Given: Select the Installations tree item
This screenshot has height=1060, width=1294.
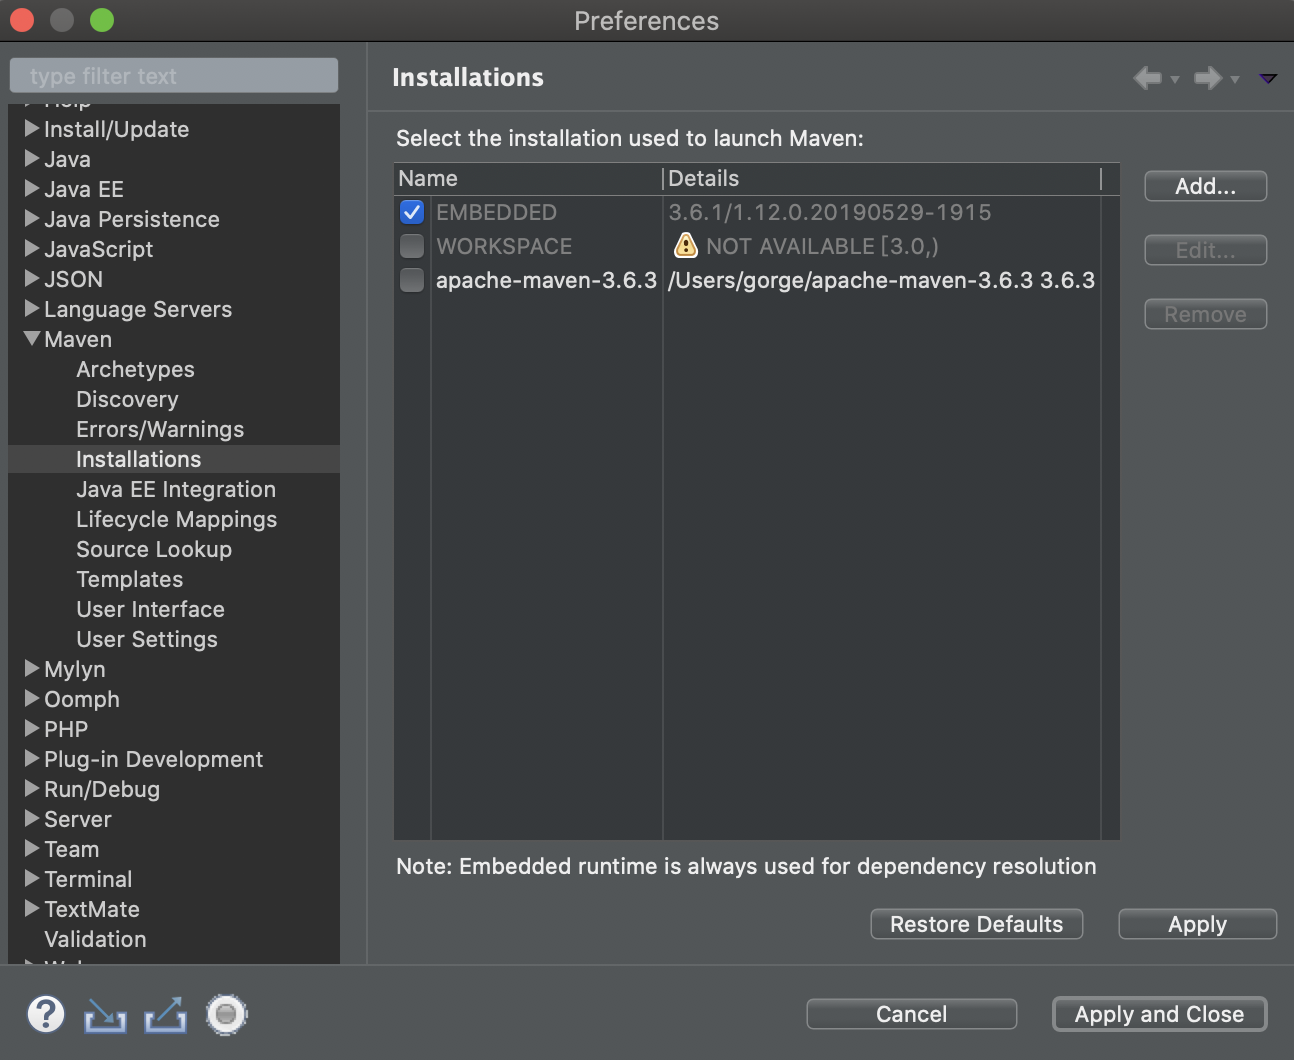Looking at the screenshot, I should [138, 459].
